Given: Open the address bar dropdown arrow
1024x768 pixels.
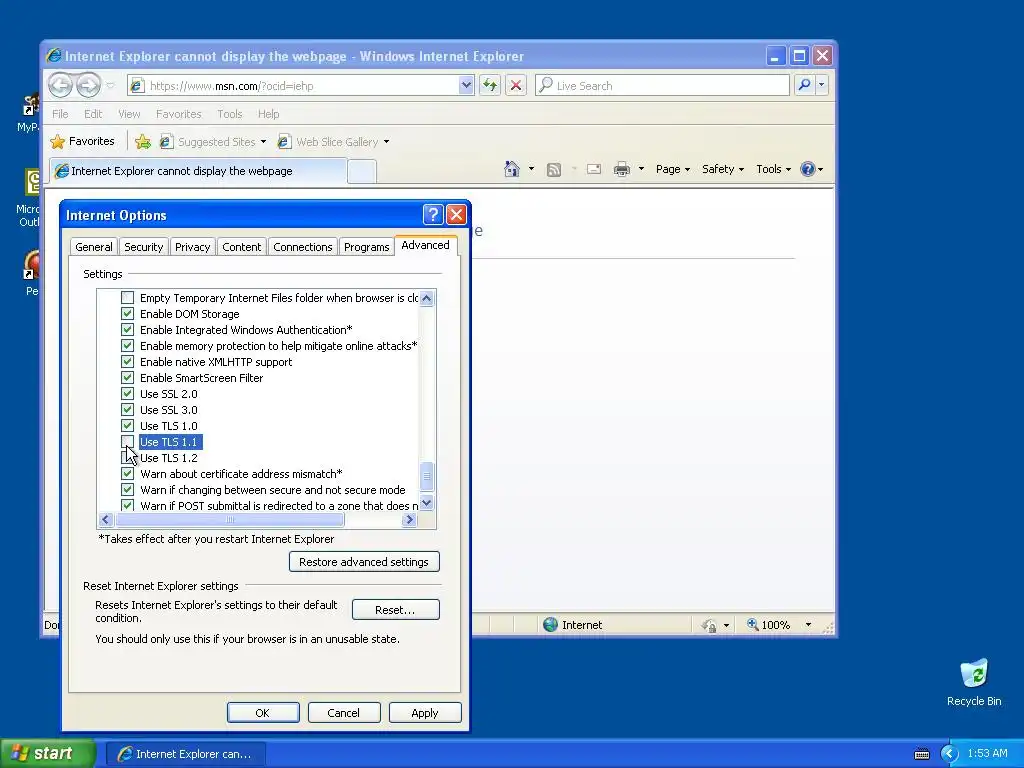Looking at the screenshot, I should (466, 85).
